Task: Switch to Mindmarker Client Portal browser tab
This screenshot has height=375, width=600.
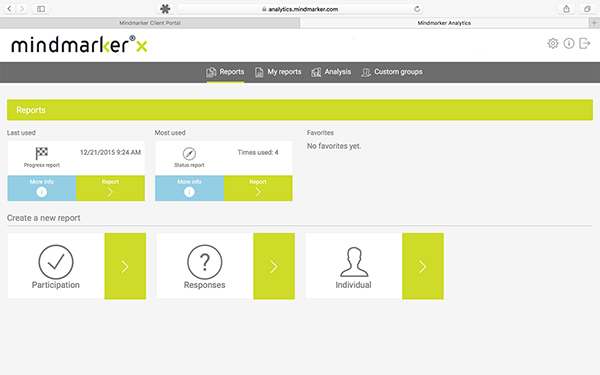Action: pyautogui.click(x=150, y=23)
